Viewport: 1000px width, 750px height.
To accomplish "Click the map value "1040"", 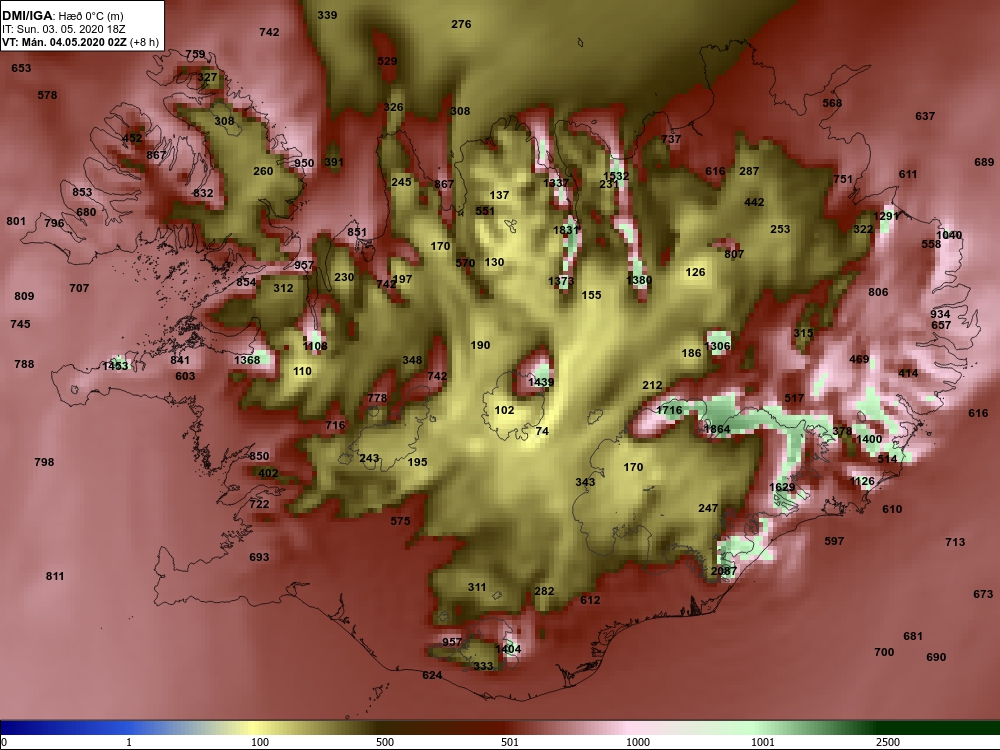I will click(x=949, y=235).
